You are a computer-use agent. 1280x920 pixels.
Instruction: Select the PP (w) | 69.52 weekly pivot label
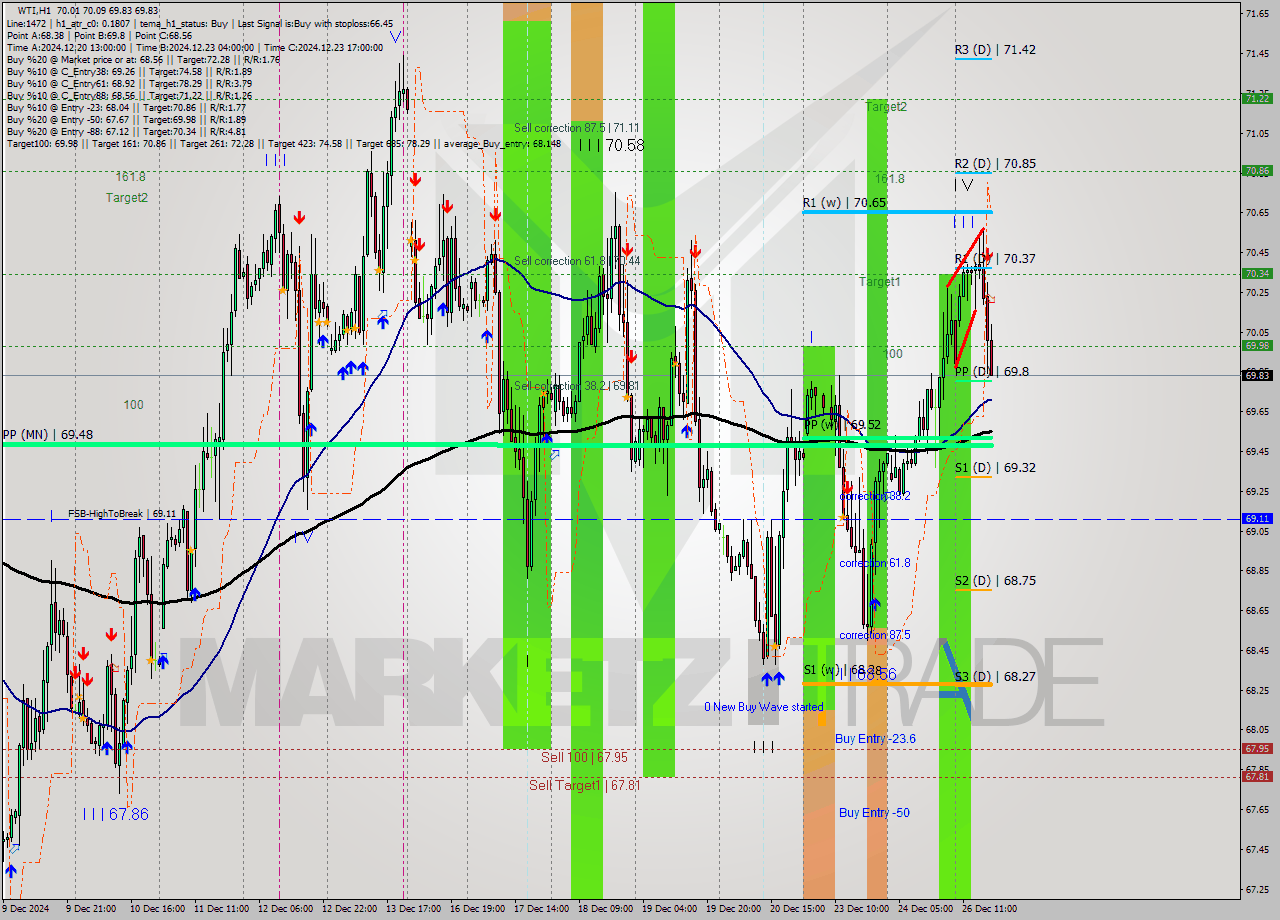click(x=843, y=425)
